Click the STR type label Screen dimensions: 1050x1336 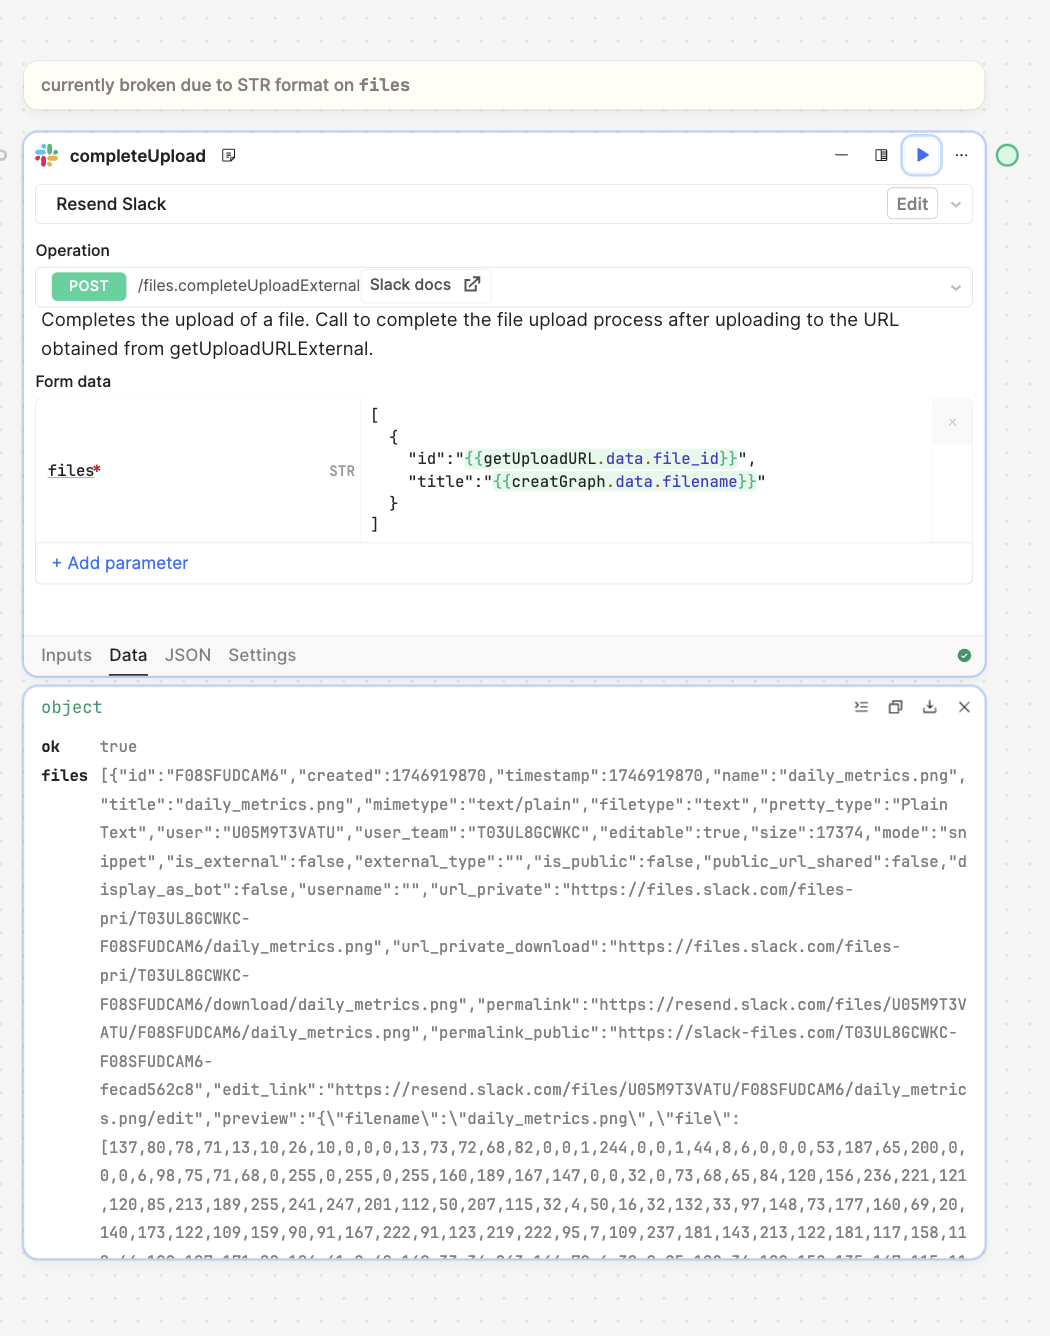(x=342, y=471)
